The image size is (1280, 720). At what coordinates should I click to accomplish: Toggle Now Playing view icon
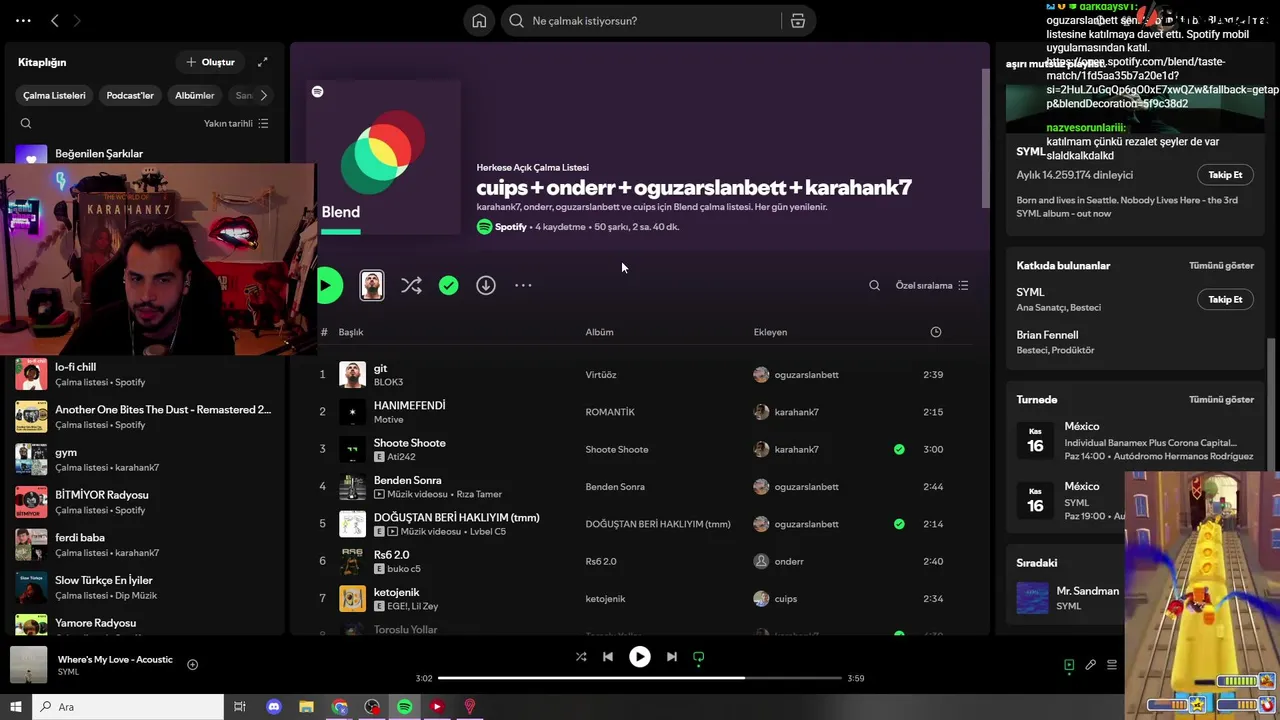click(x=1069, y=665)
